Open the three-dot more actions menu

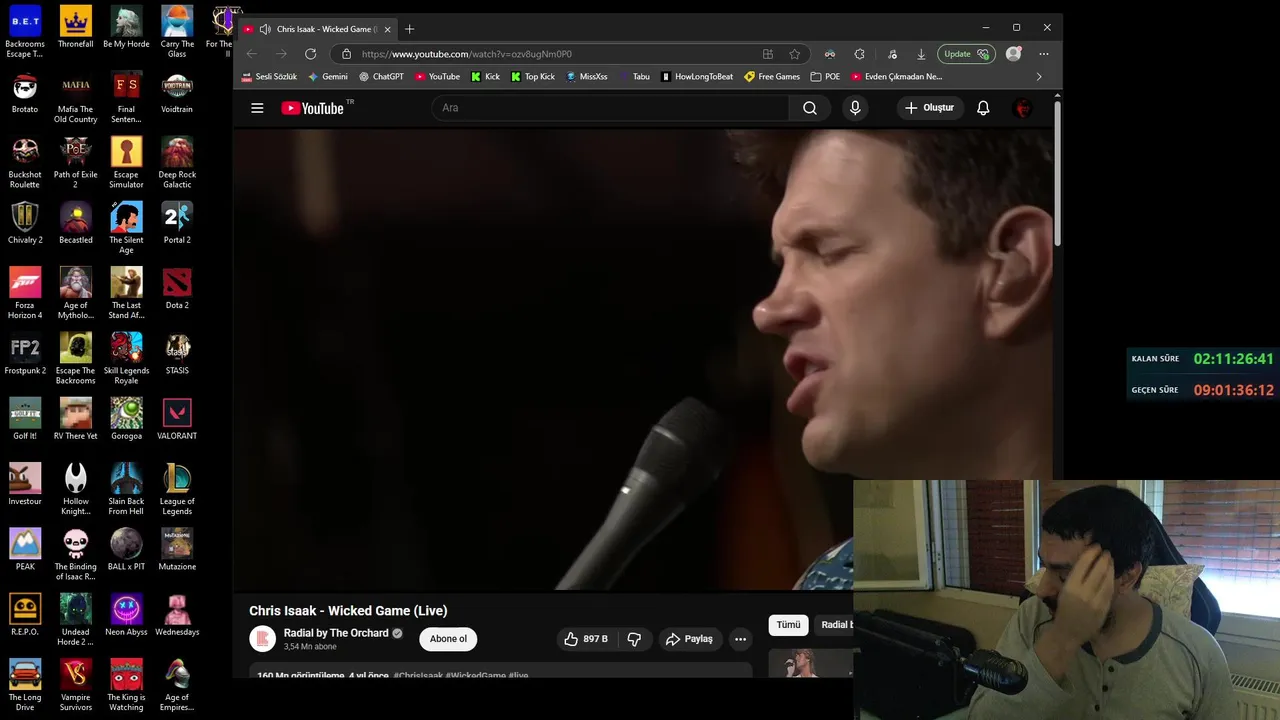(740, 639)
